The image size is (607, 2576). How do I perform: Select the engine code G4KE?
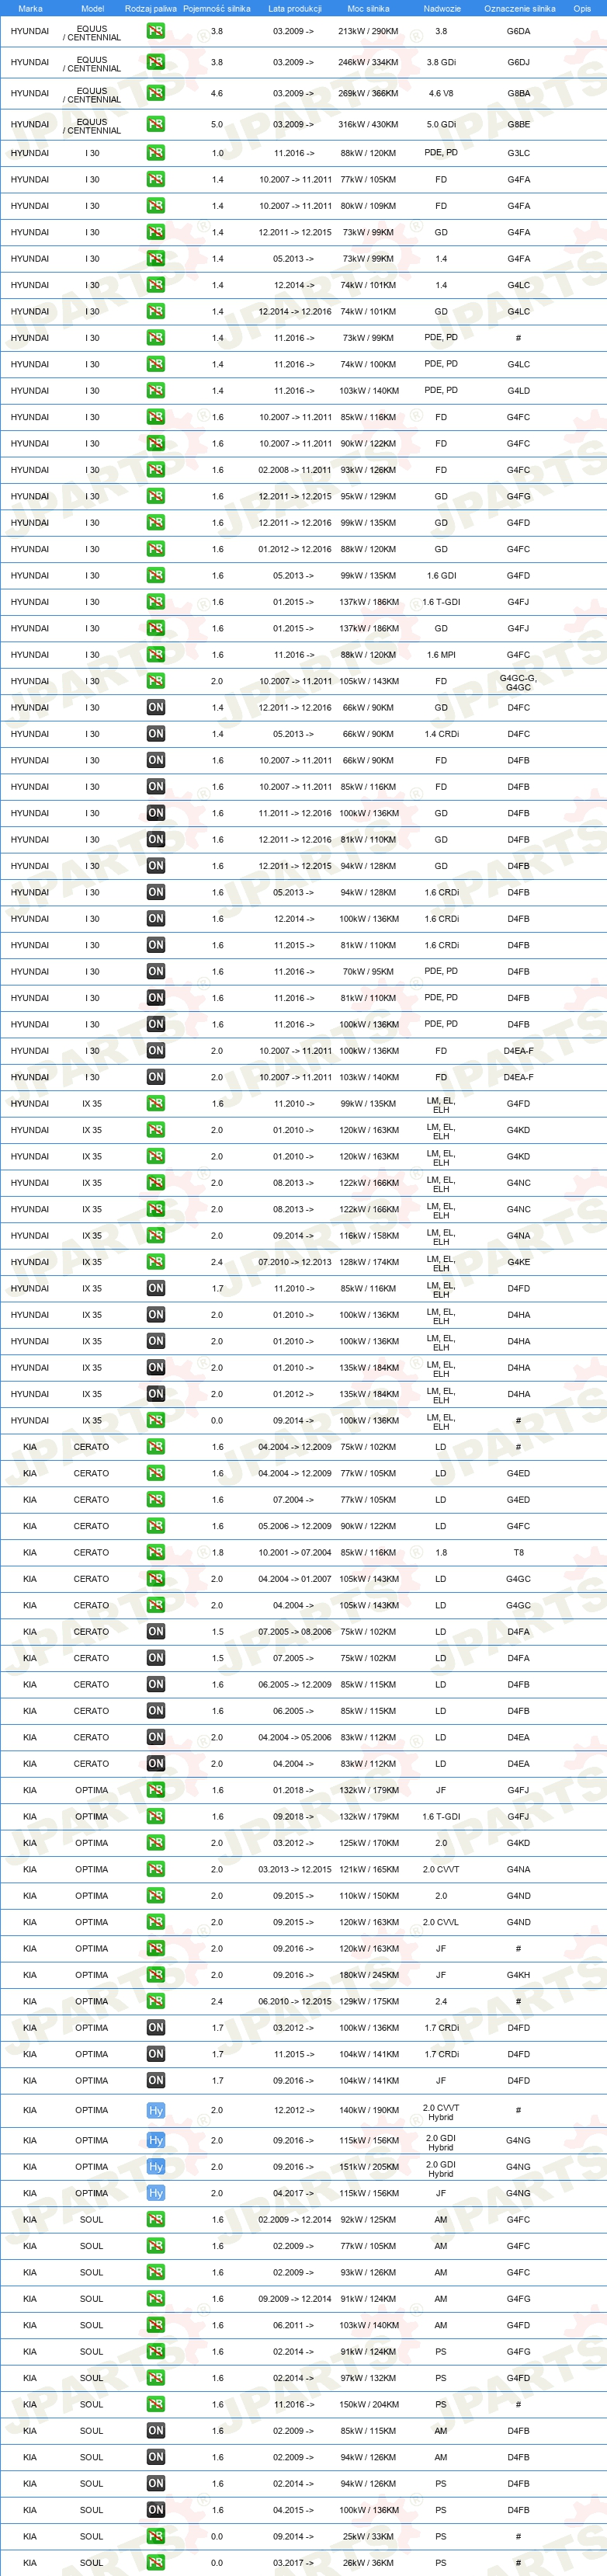518,1262
